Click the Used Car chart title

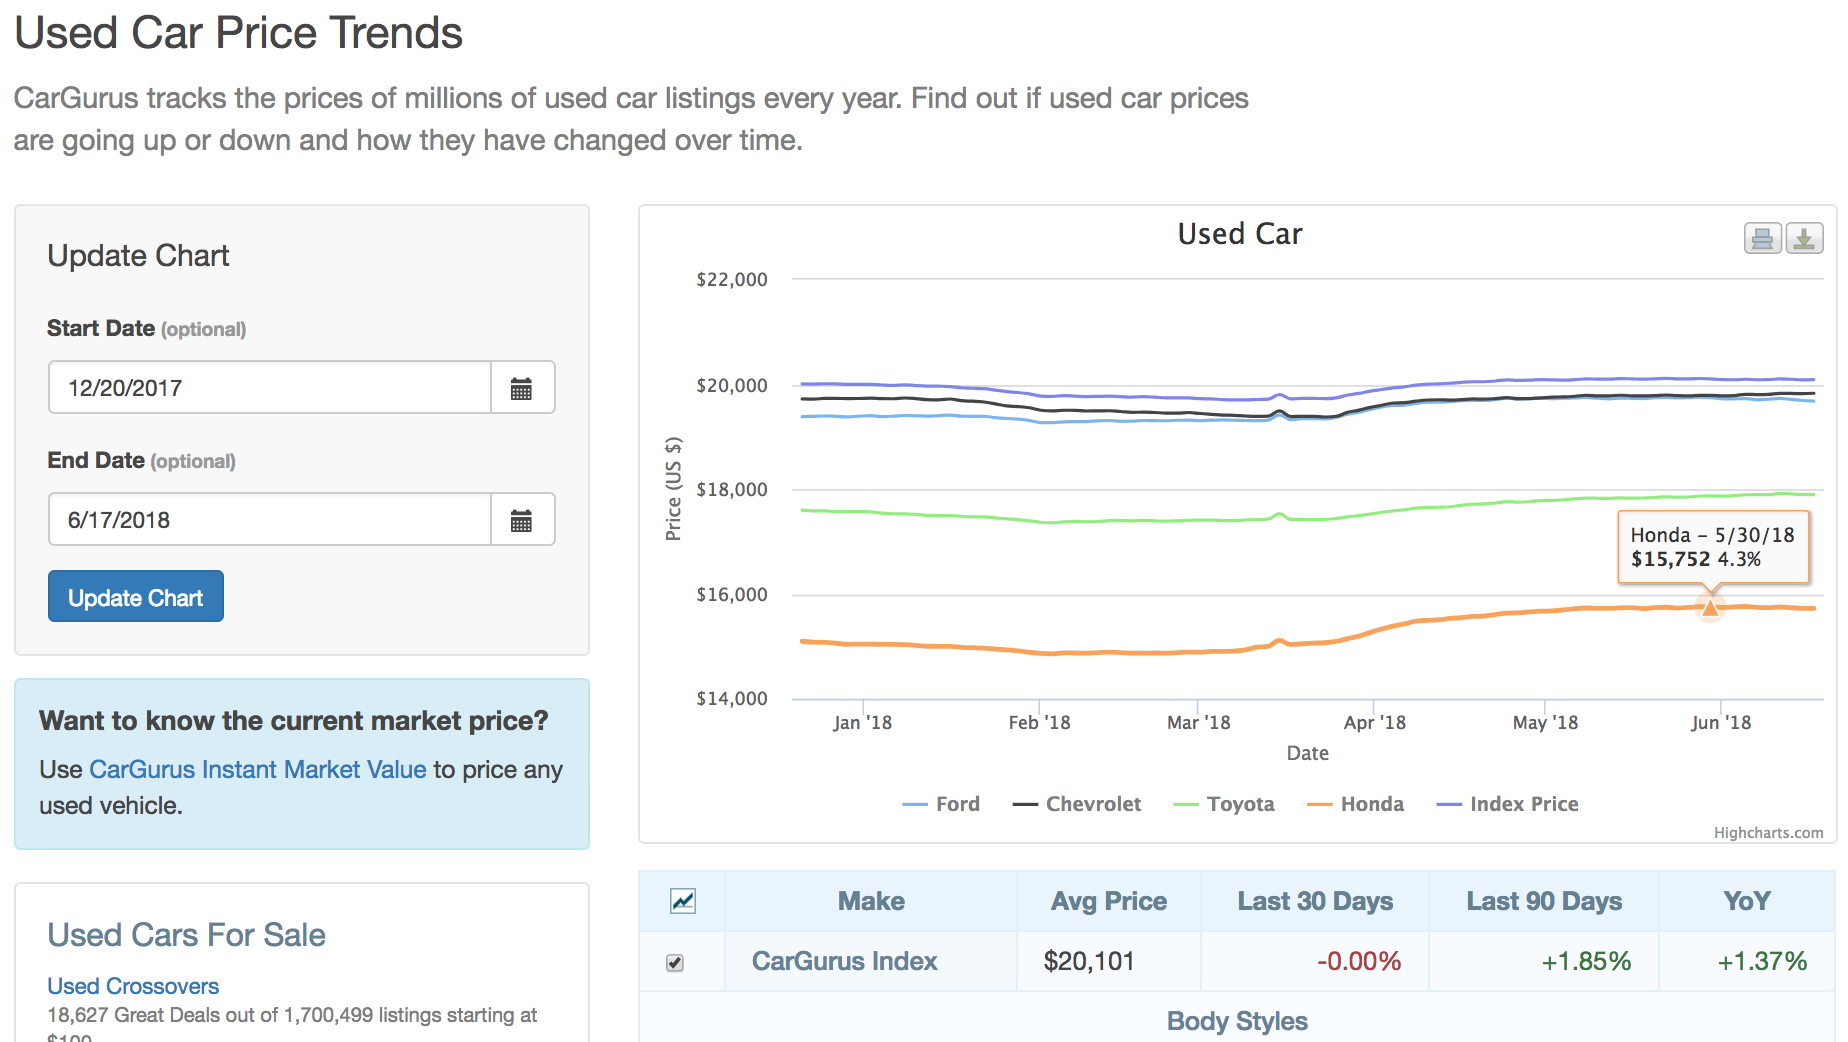(1240, 233)
